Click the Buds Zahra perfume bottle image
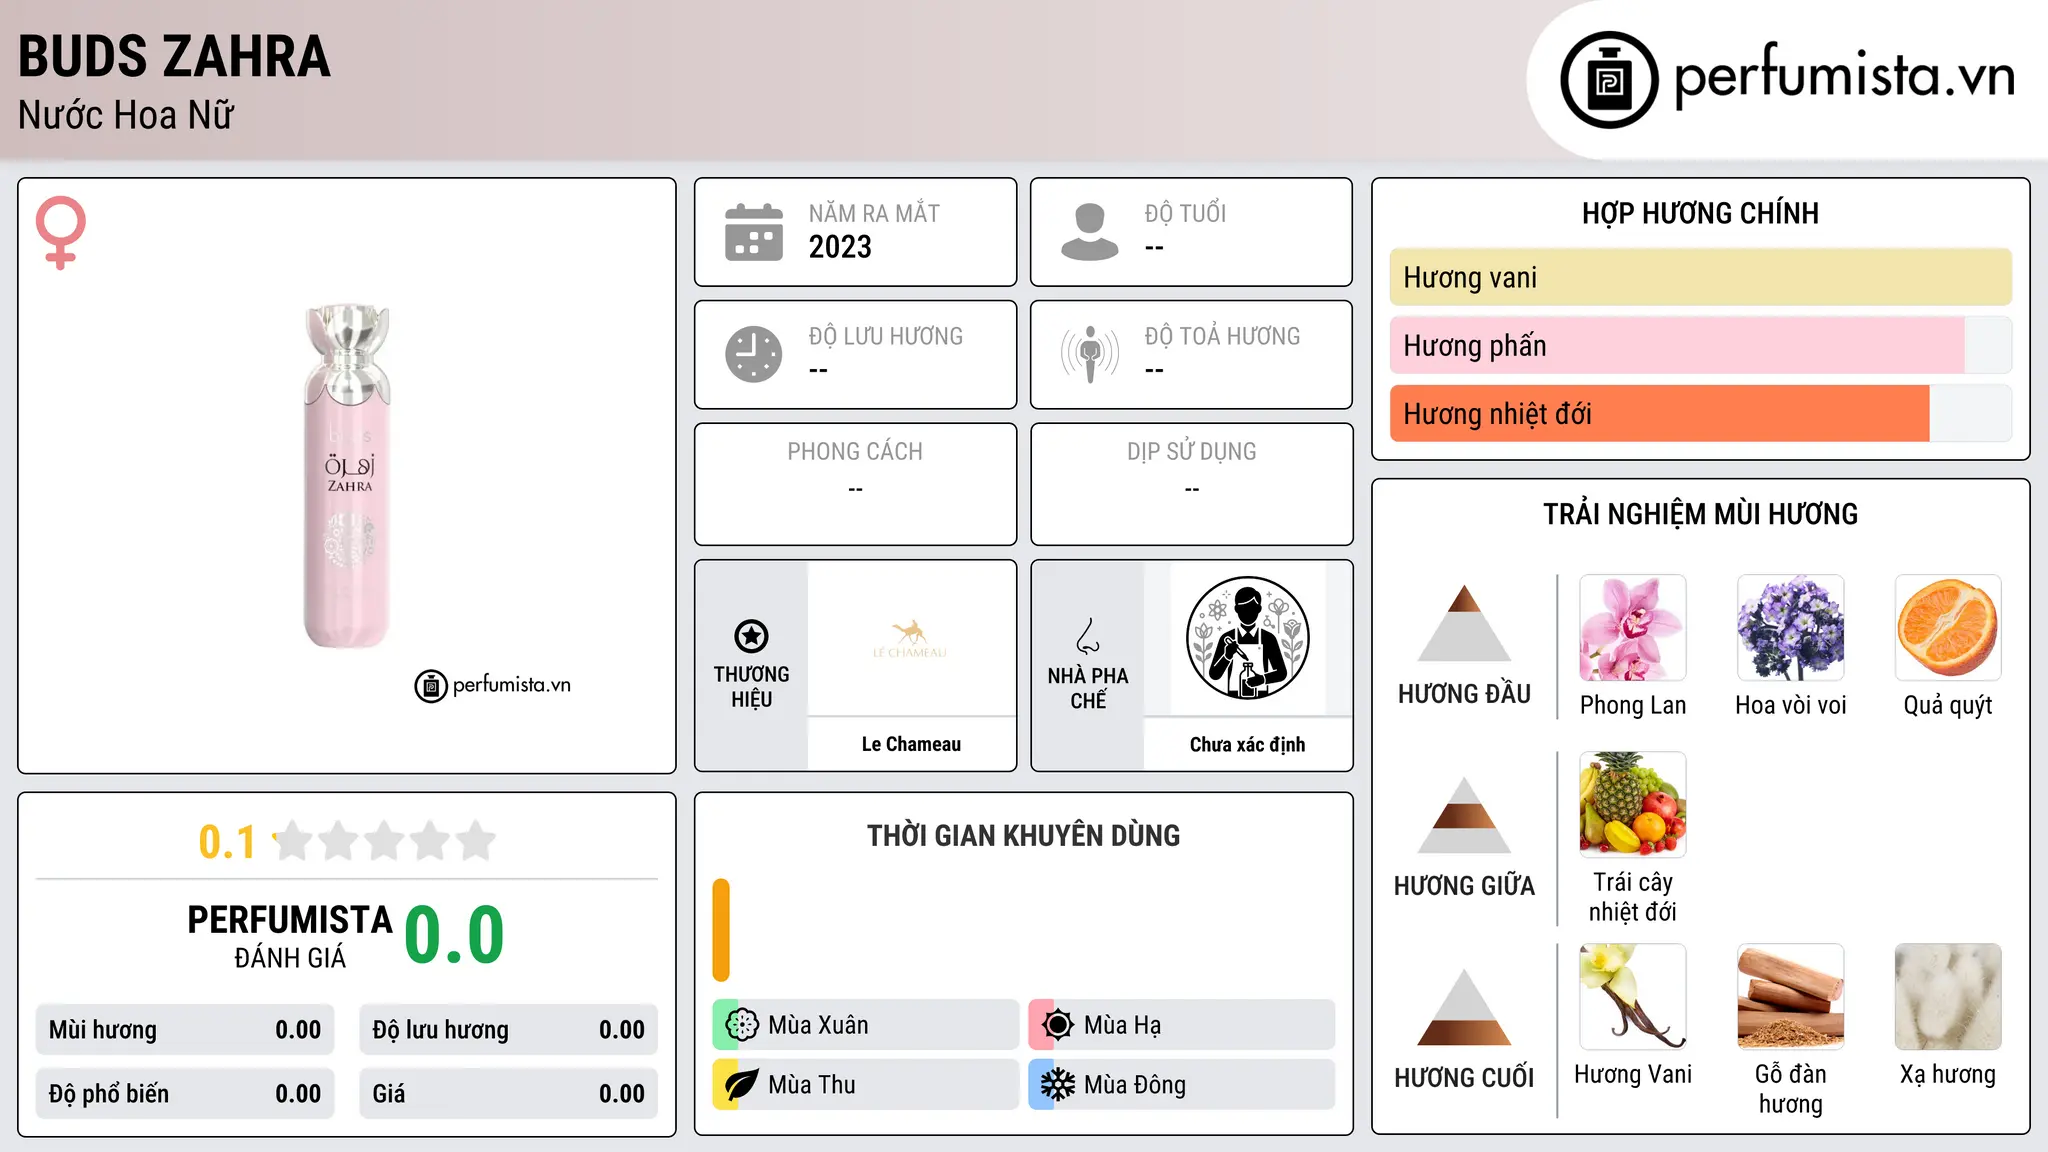 coord(347,475)
